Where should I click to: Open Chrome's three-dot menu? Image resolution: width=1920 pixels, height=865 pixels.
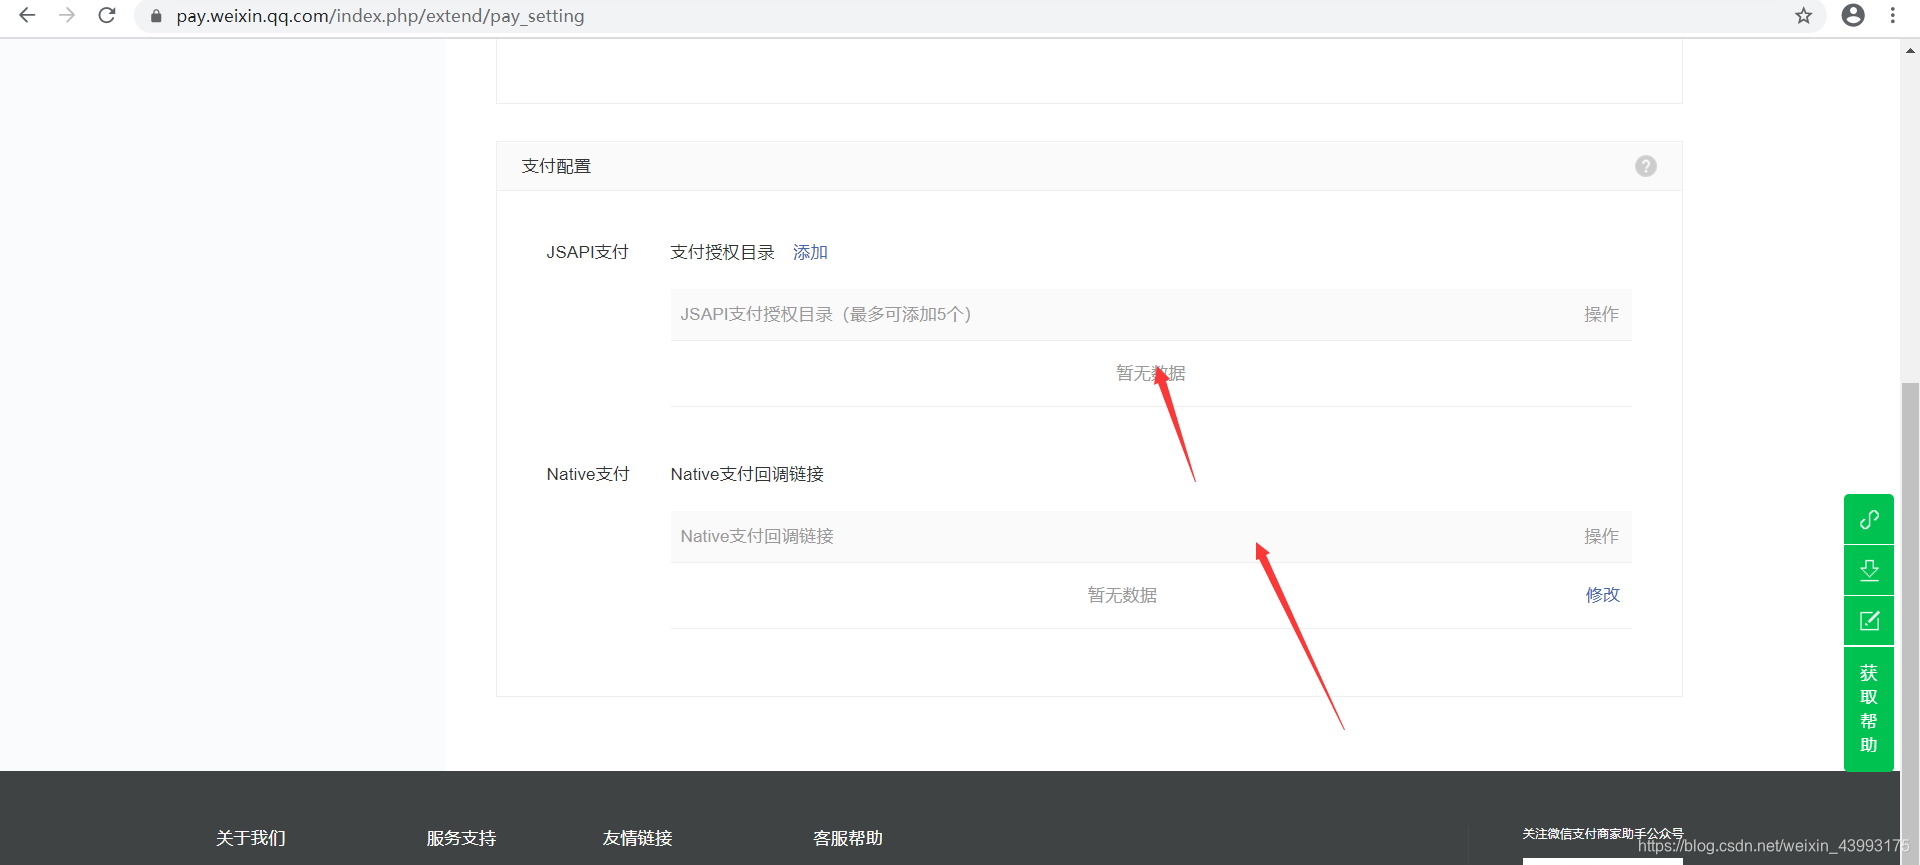pos(1893,16)
